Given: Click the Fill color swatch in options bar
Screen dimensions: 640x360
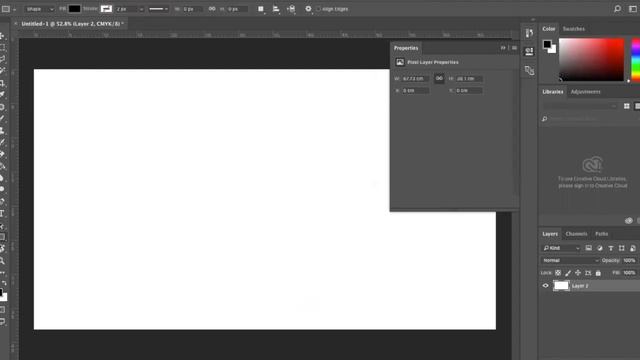Looking at the screenshot, I should coord(74,9).
